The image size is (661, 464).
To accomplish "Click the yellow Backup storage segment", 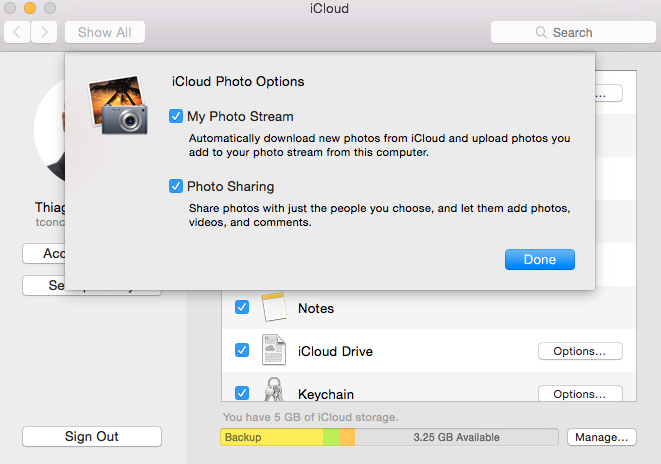I will pyautogui.click(x=272, y=437).
